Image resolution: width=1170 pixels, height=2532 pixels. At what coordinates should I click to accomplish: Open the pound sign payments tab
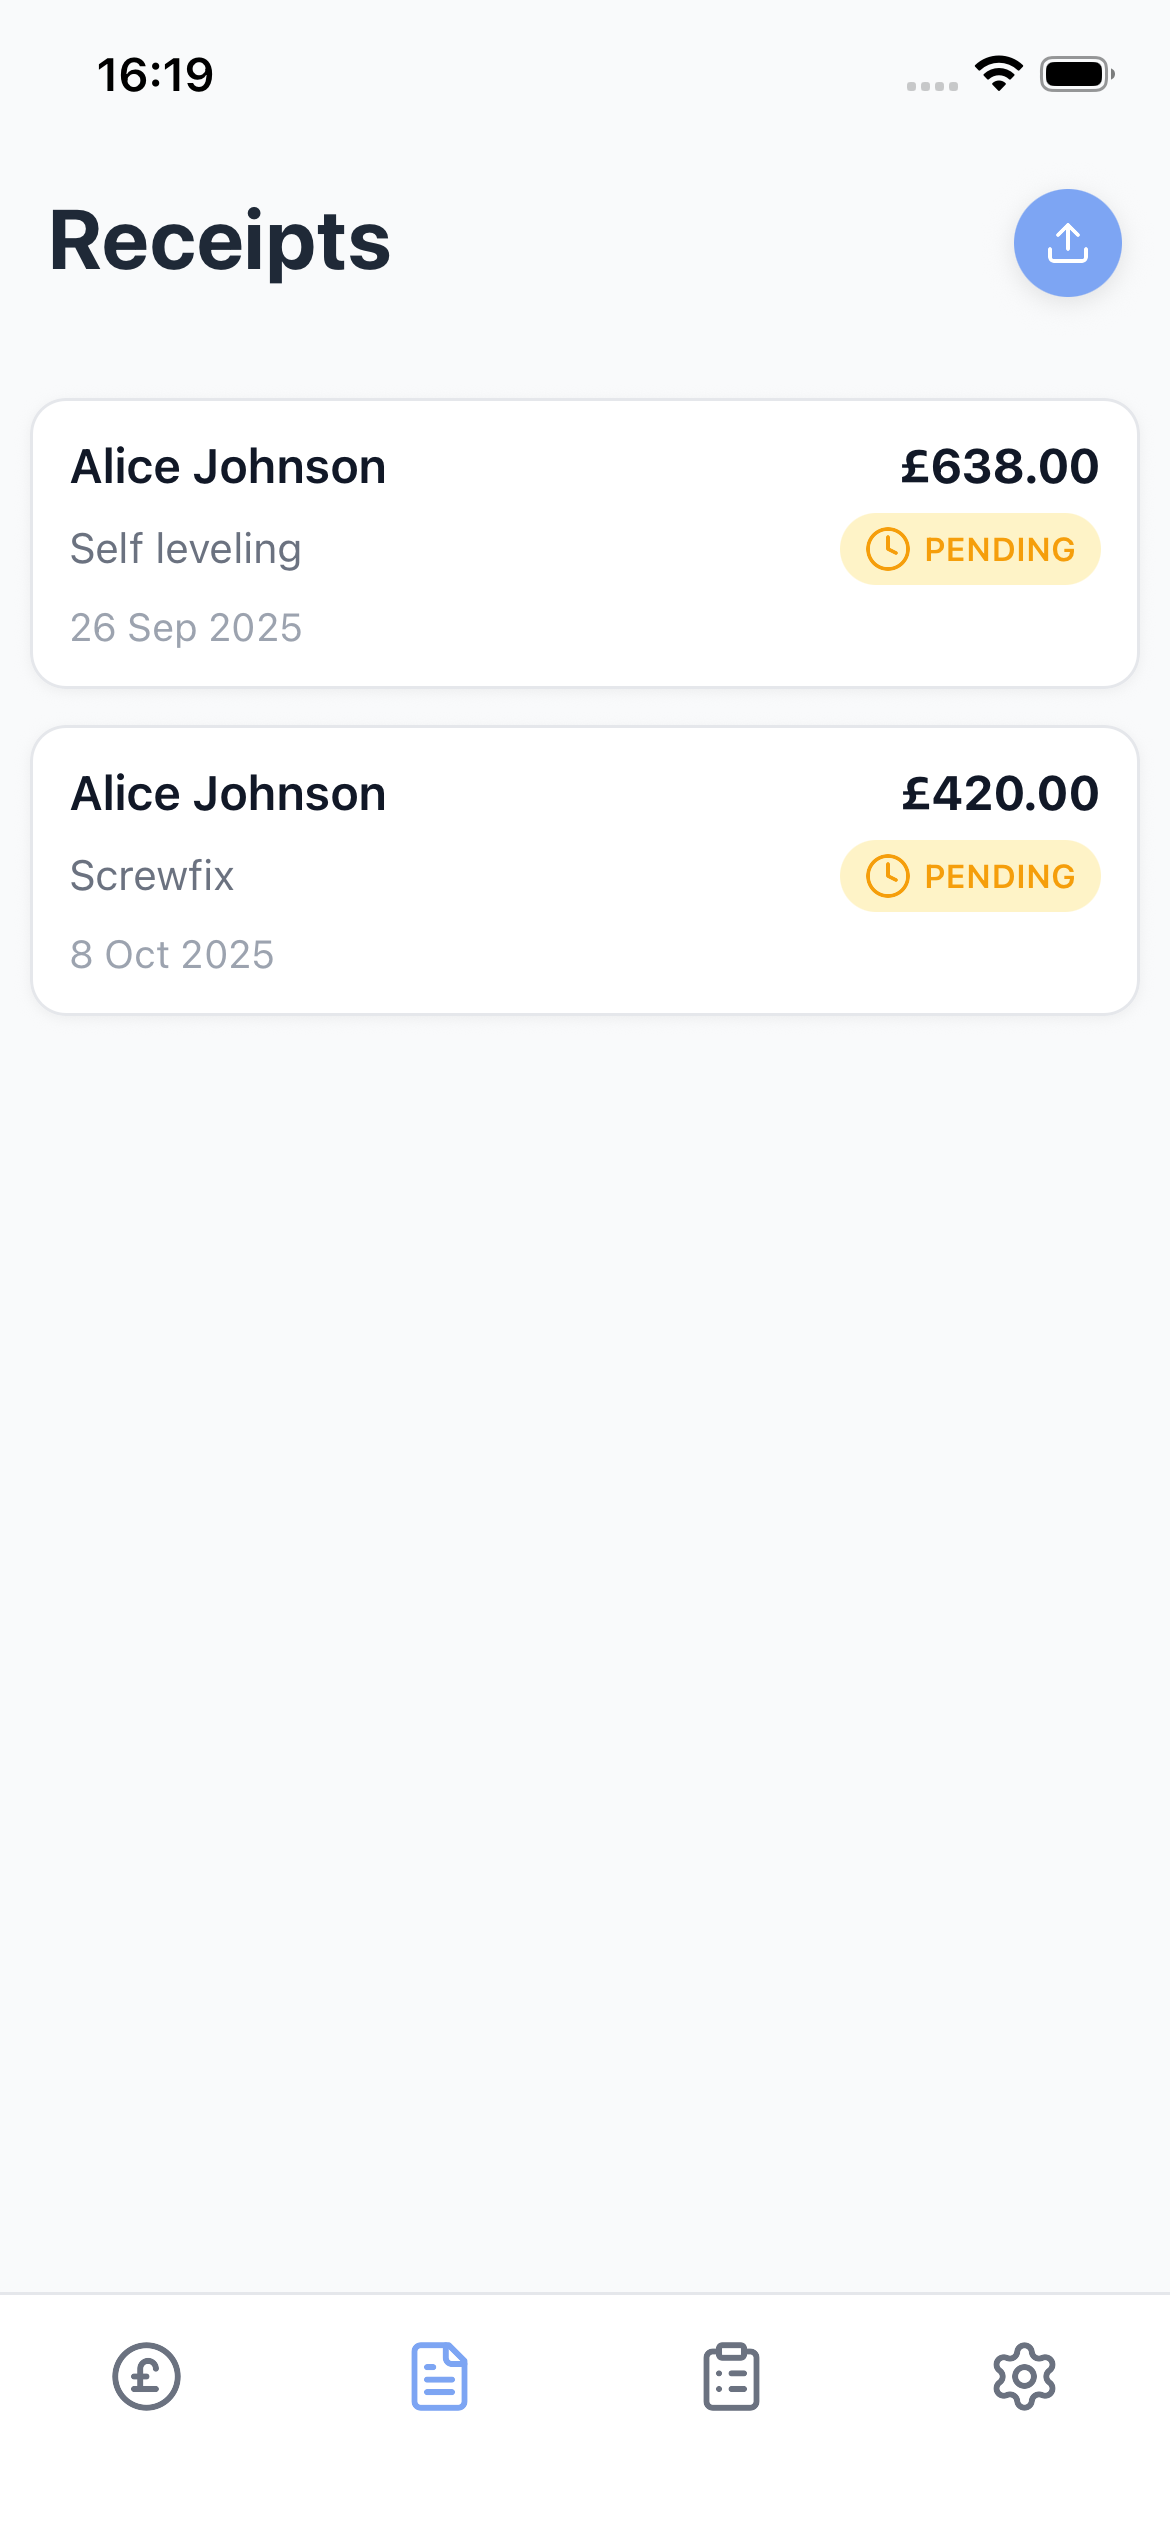tap(146, 2376)
